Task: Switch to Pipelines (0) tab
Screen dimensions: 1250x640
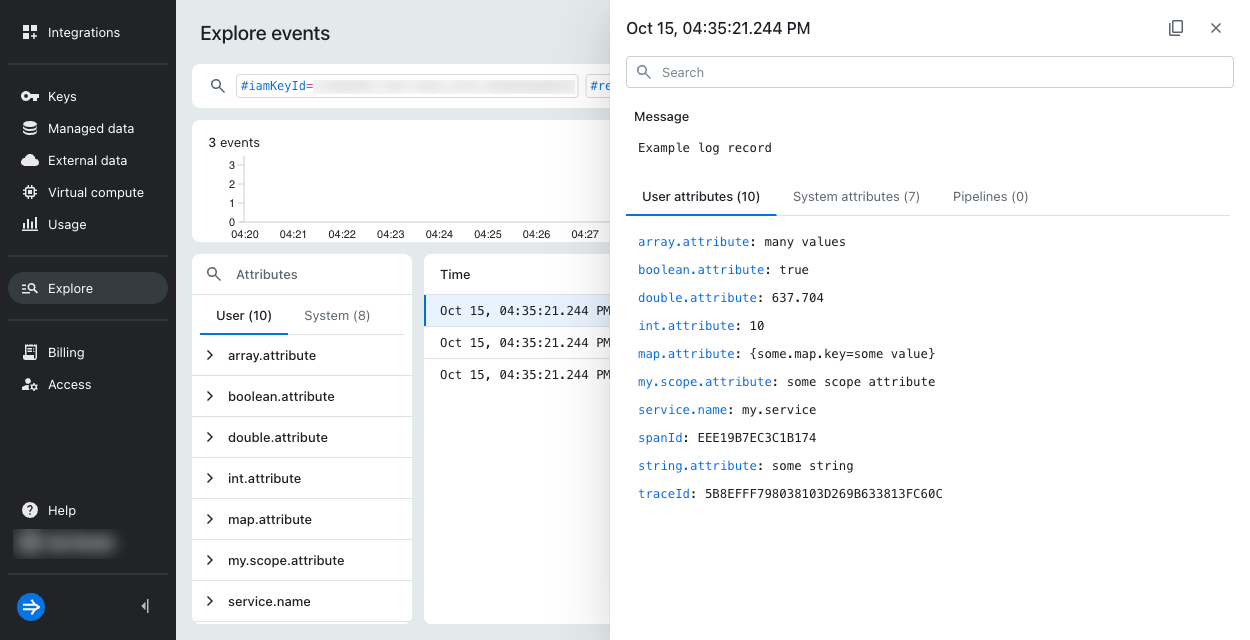Action: (x=990, y=197)
